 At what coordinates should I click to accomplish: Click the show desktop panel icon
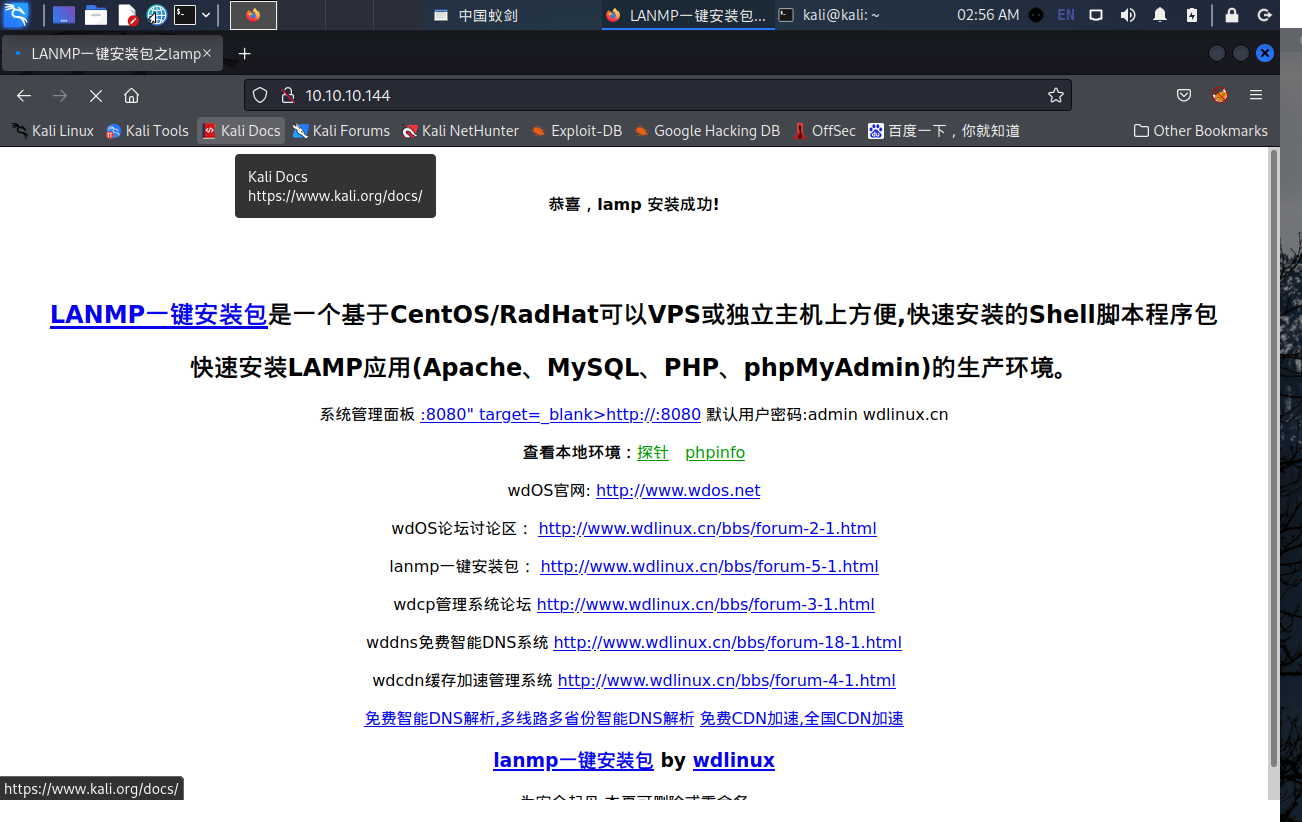[x=64, y=15]
